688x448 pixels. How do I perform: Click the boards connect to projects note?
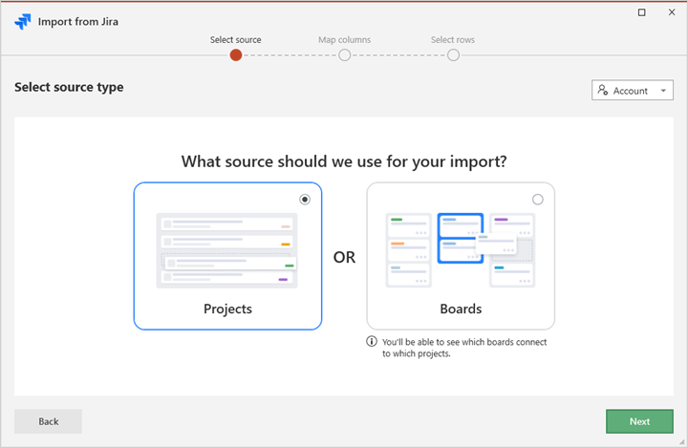[x=464, y=348]
